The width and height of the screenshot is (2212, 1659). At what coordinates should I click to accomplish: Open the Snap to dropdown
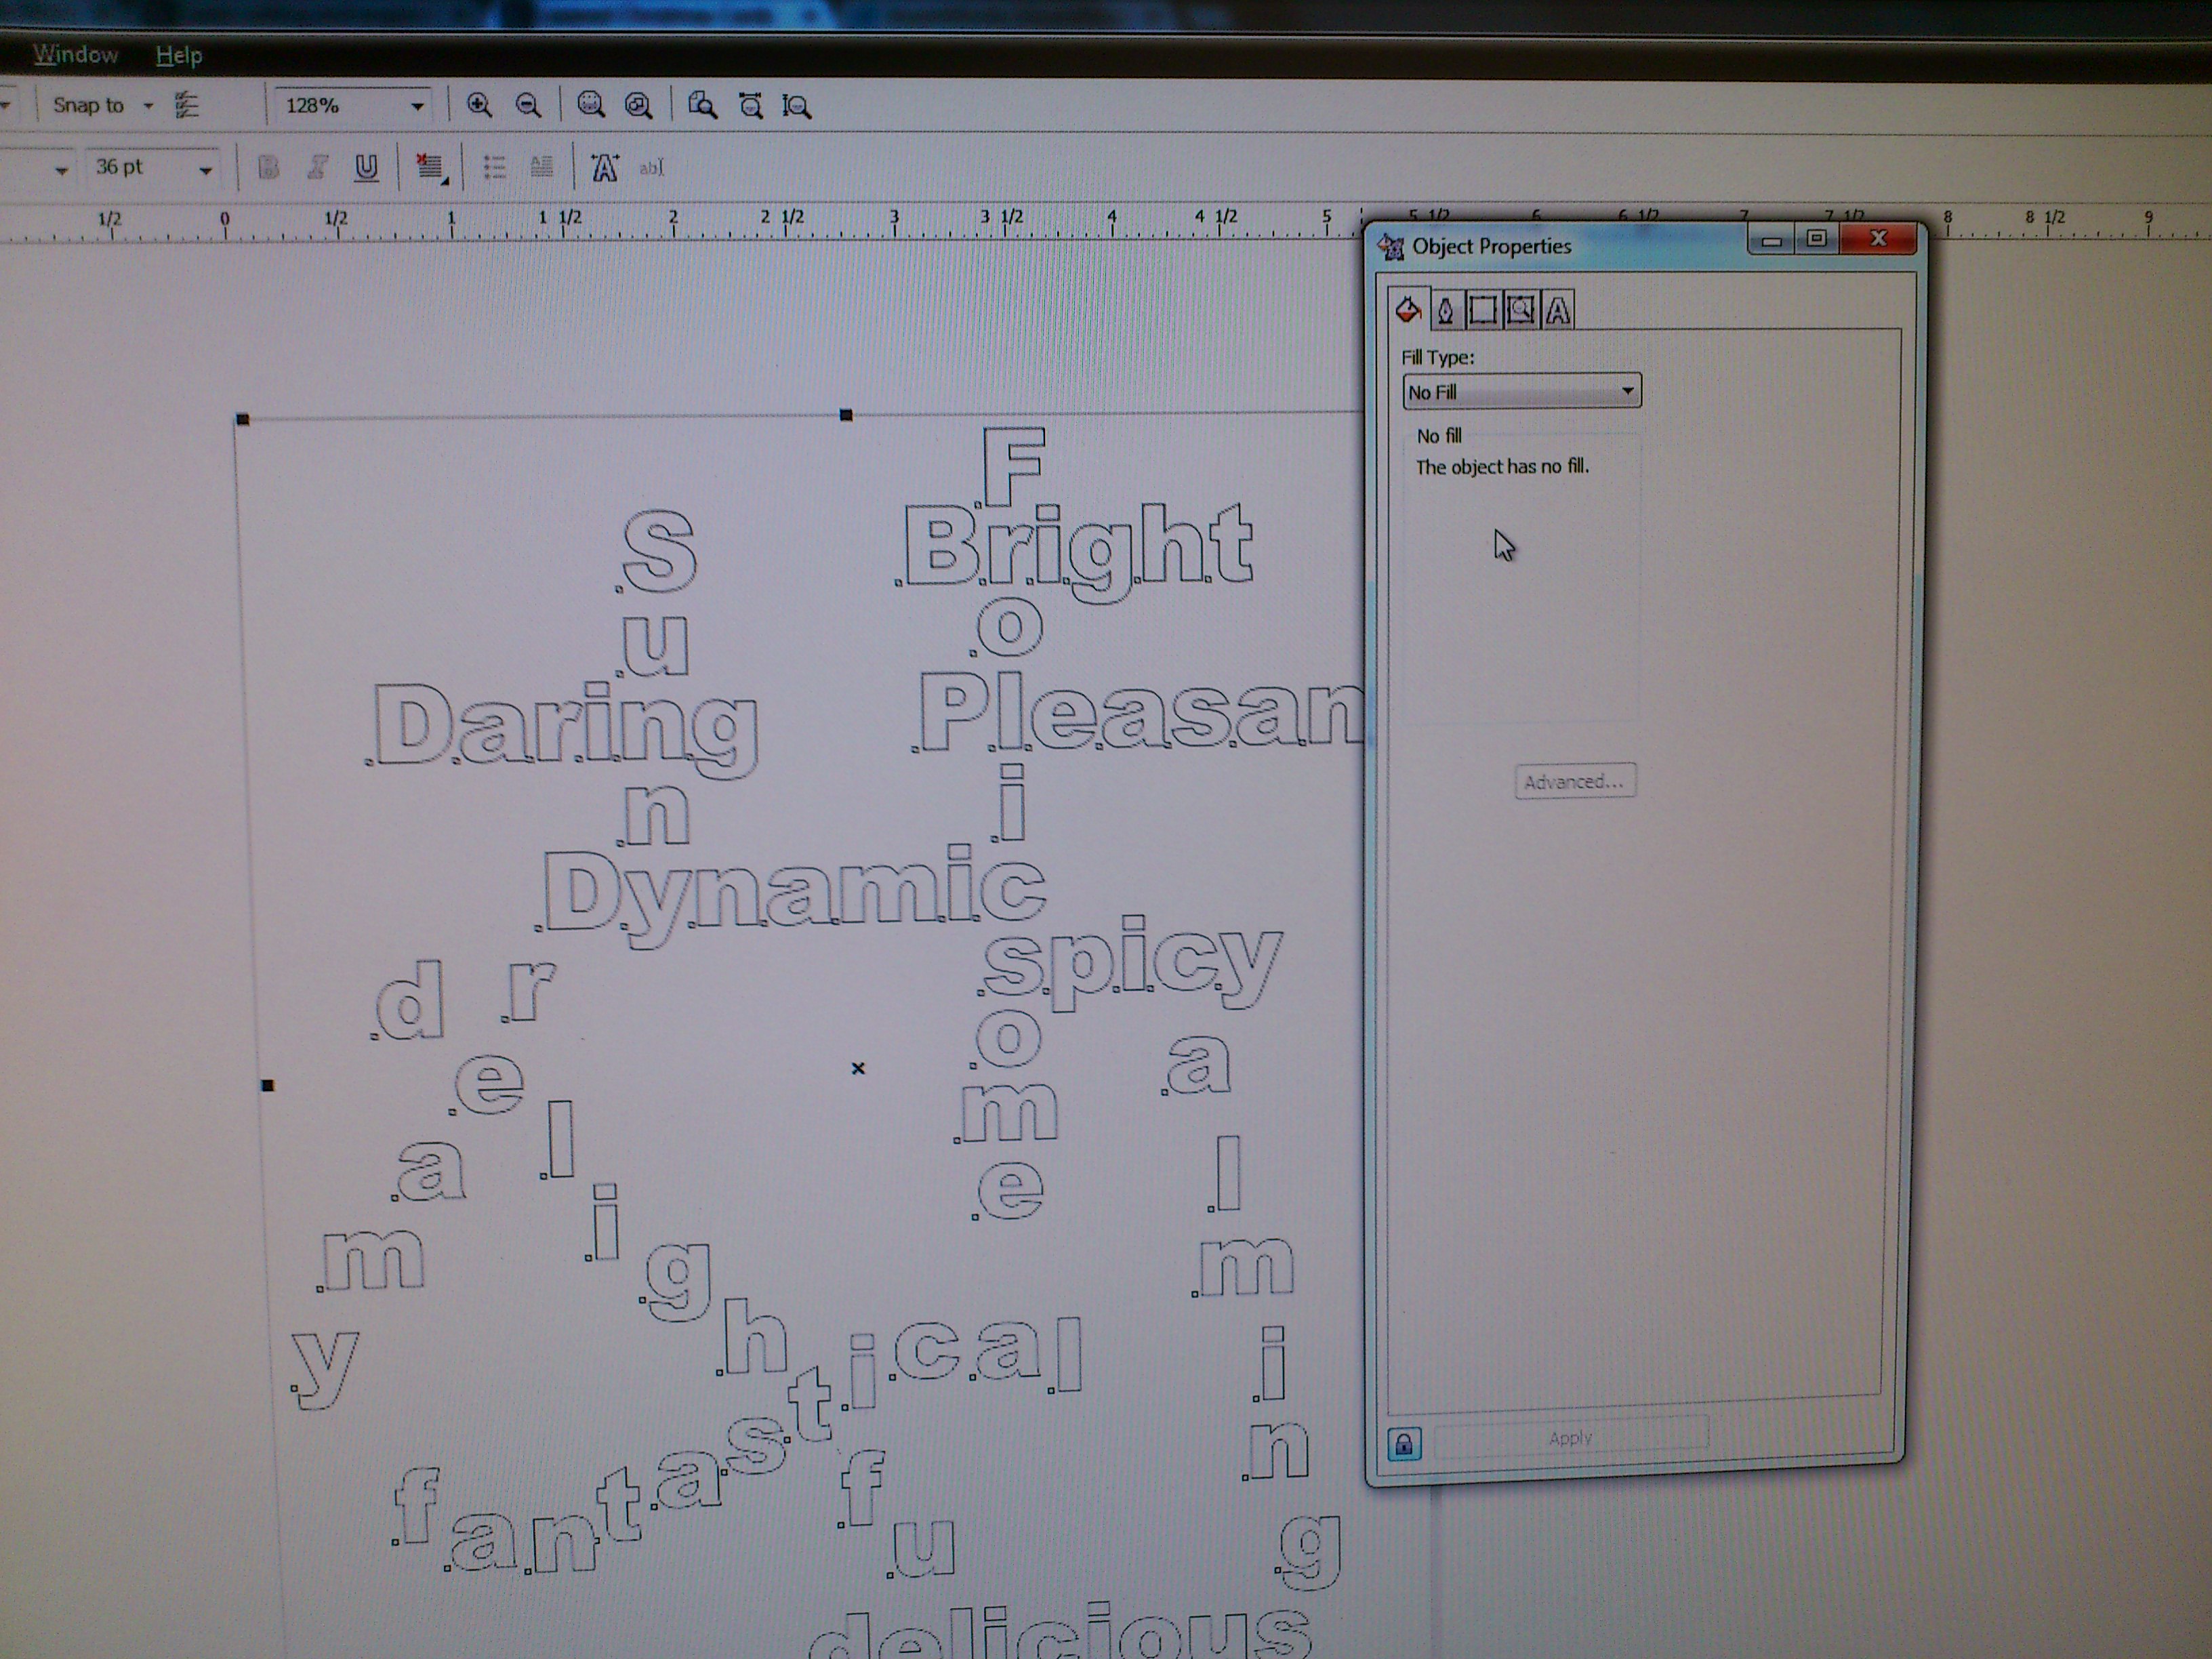(x=103, y=105)
